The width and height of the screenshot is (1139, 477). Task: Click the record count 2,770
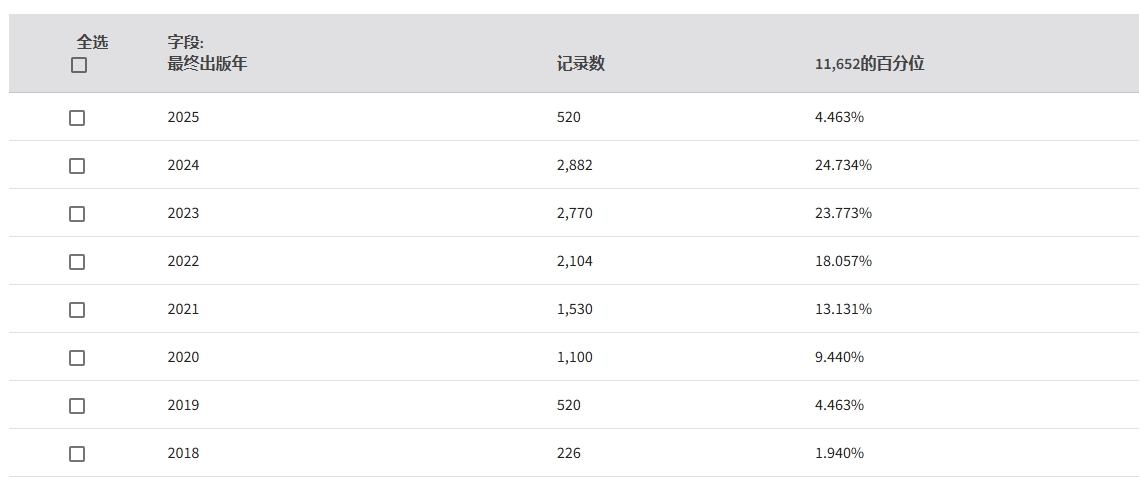click(x=575, y=213)
